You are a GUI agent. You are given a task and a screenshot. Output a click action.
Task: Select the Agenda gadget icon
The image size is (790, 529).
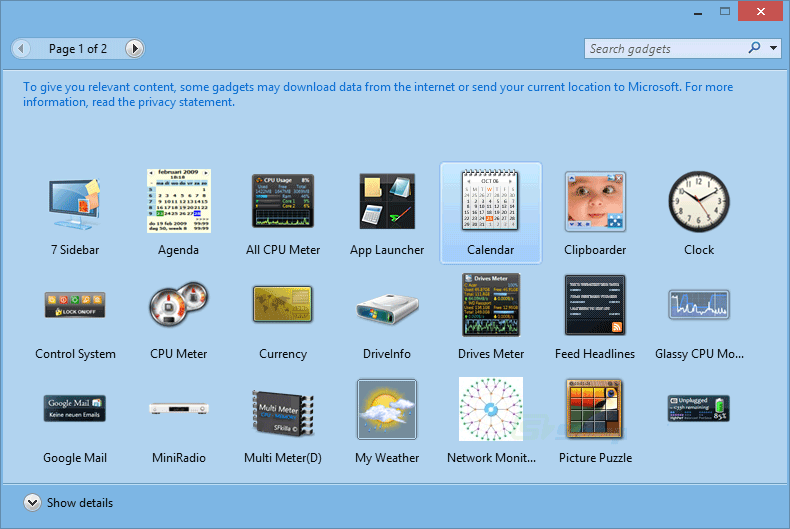pyautogui.click(x=179, y=202)
